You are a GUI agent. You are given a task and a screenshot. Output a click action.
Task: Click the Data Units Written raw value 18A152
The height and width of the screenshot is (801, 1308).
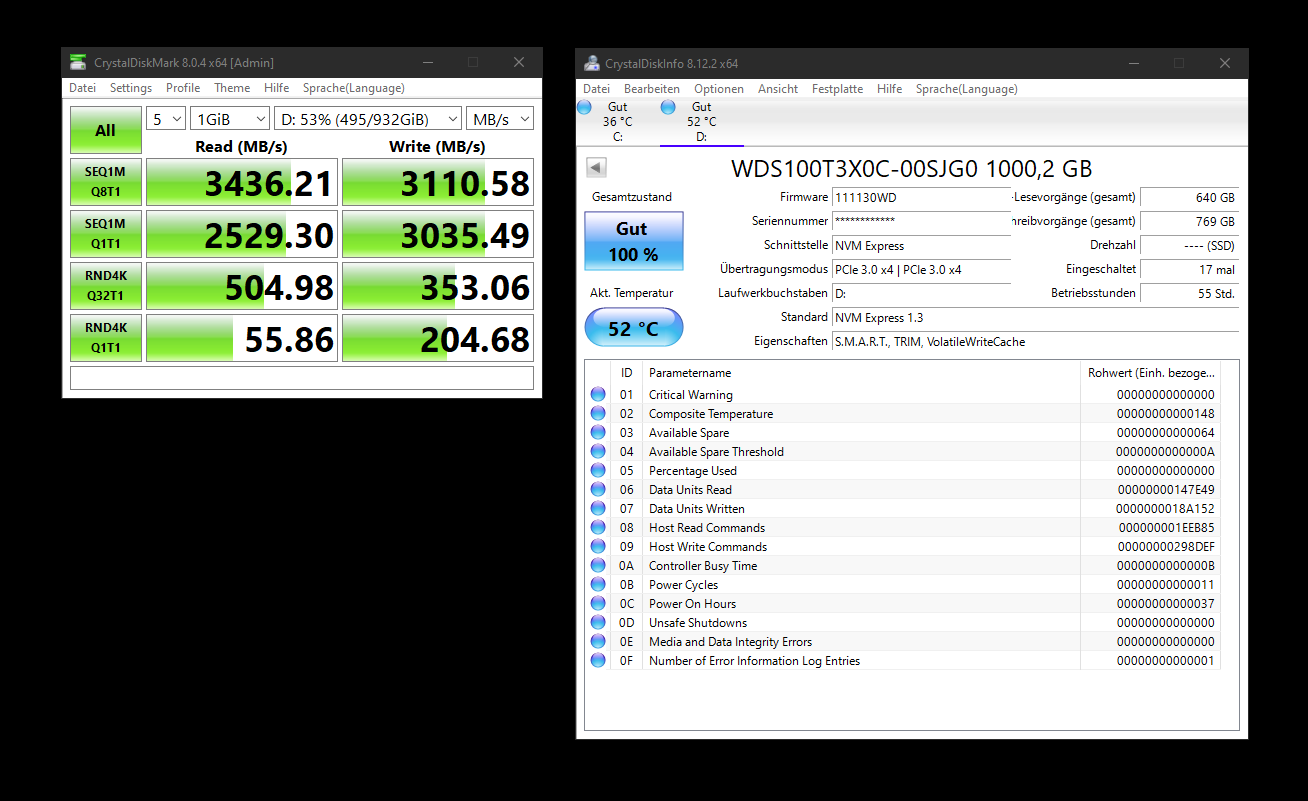(1165, 508)
